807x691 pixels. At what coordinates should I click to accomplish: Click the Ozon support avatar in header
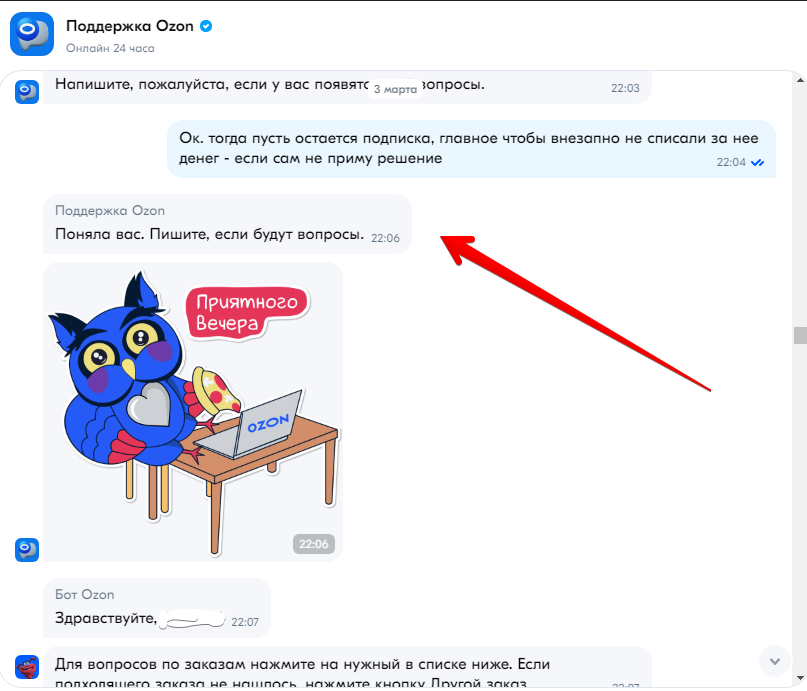32,34
